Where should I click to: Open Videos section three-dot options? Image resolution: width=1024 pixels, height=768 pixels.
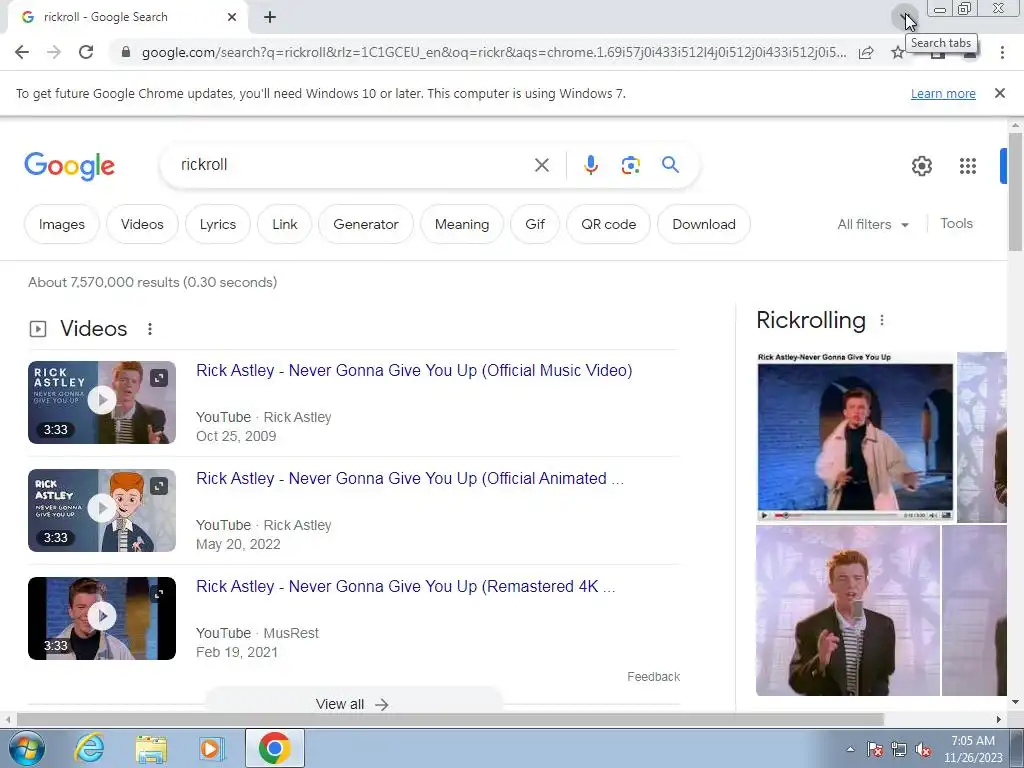(150, 328)
